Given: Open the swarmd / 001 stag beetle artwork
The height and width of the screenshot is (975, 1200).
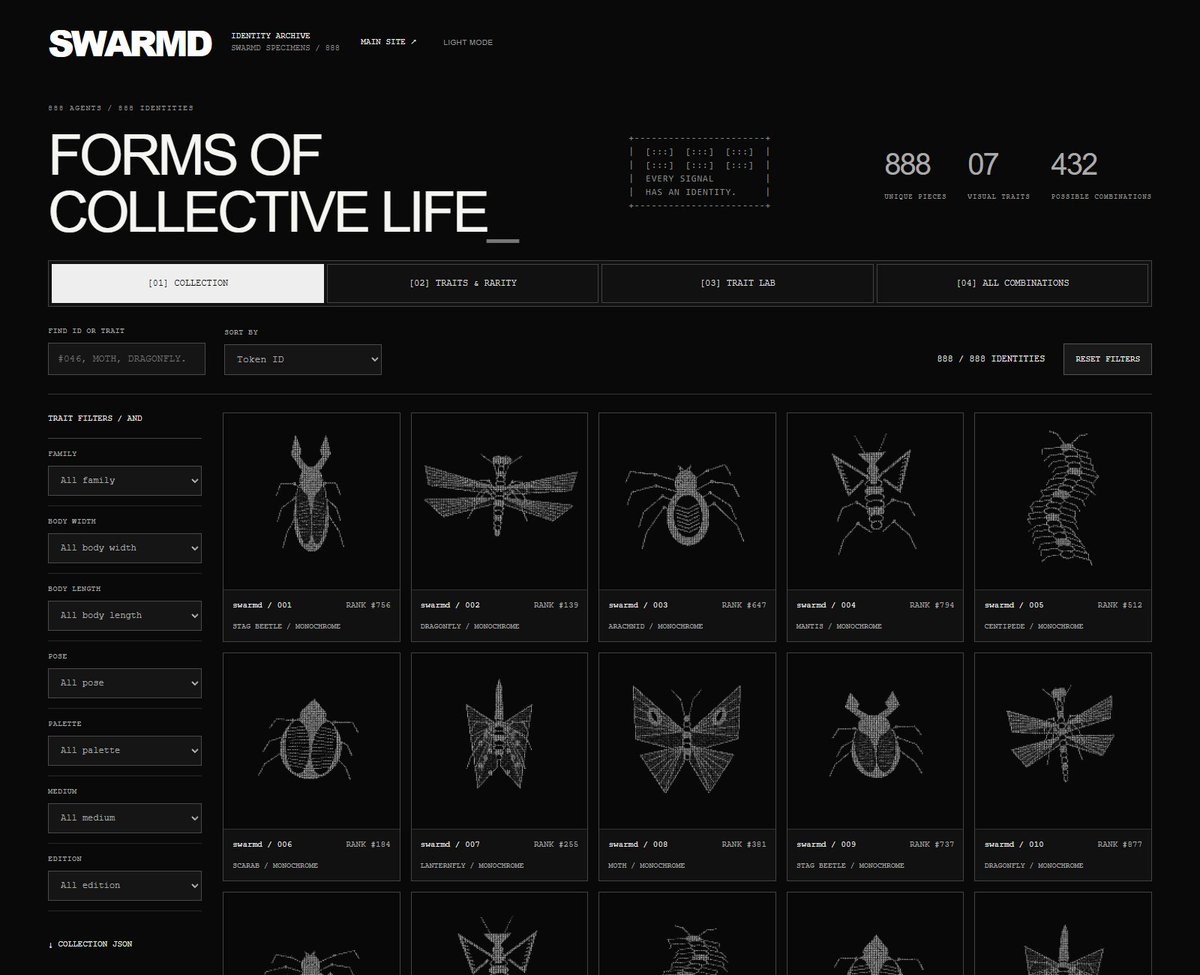Looking at the screenshot, I should (311, 501).
